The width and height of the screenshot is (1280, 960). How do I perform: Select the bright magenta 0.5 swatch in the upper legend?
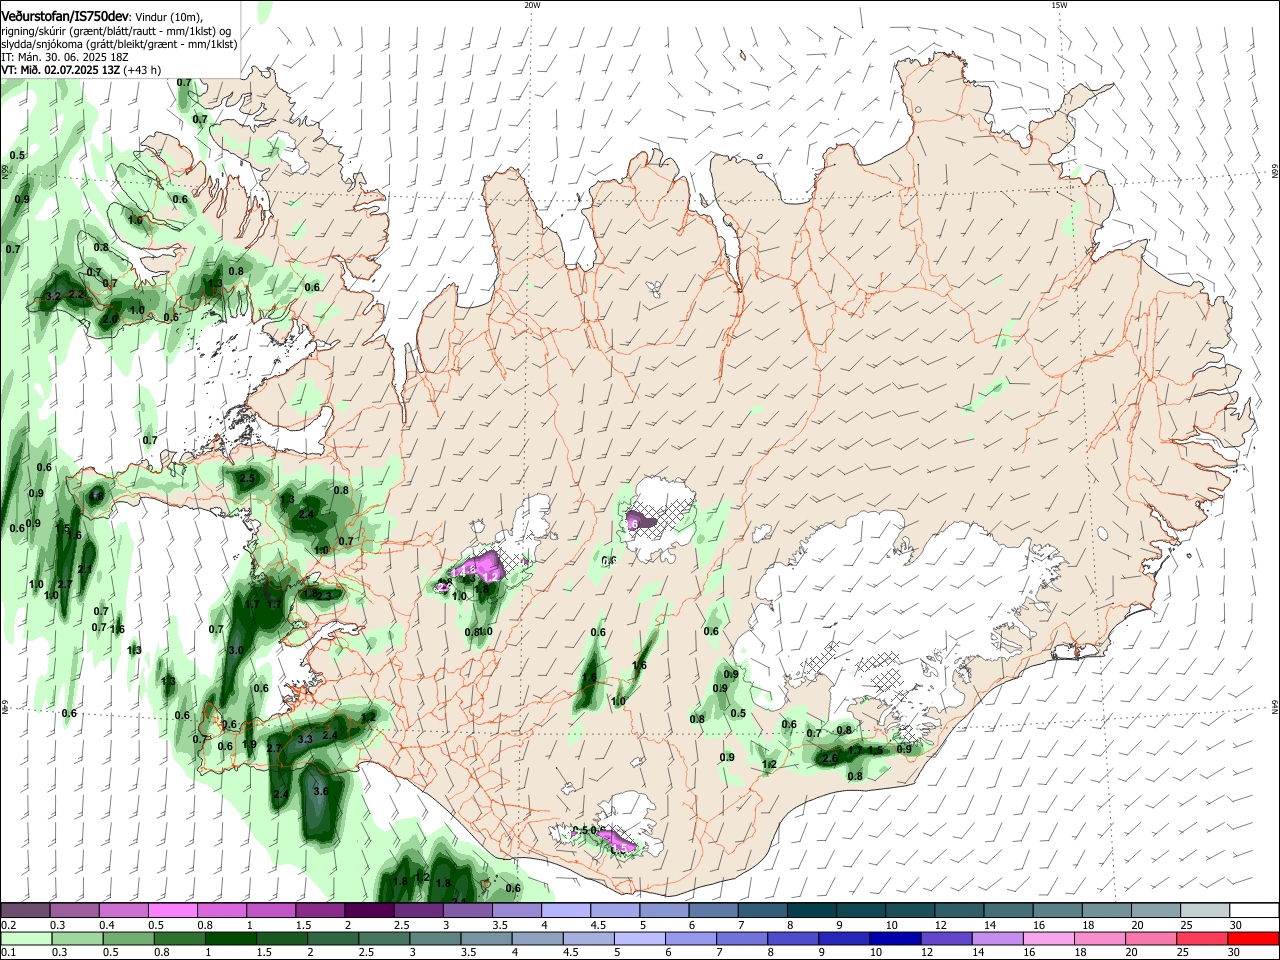pos(172,911)
